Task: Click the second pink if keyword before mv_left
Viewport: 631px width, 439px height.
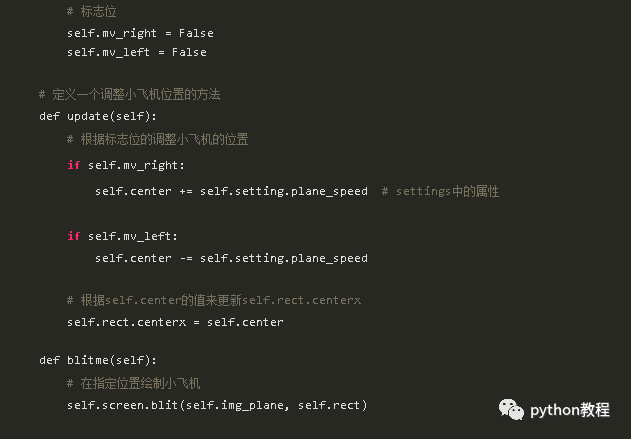Action: pos(74,236)
